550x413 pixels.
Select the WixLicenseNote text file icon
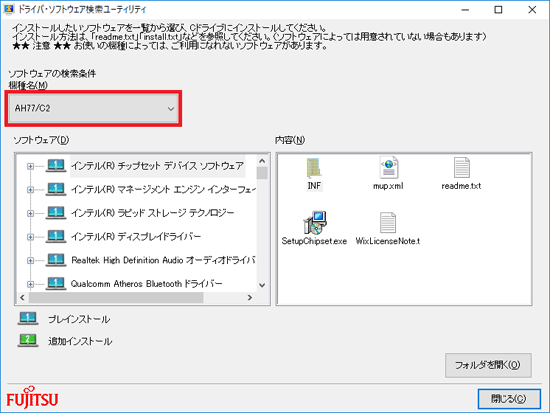pyautogui.click(x=388, y=222)
